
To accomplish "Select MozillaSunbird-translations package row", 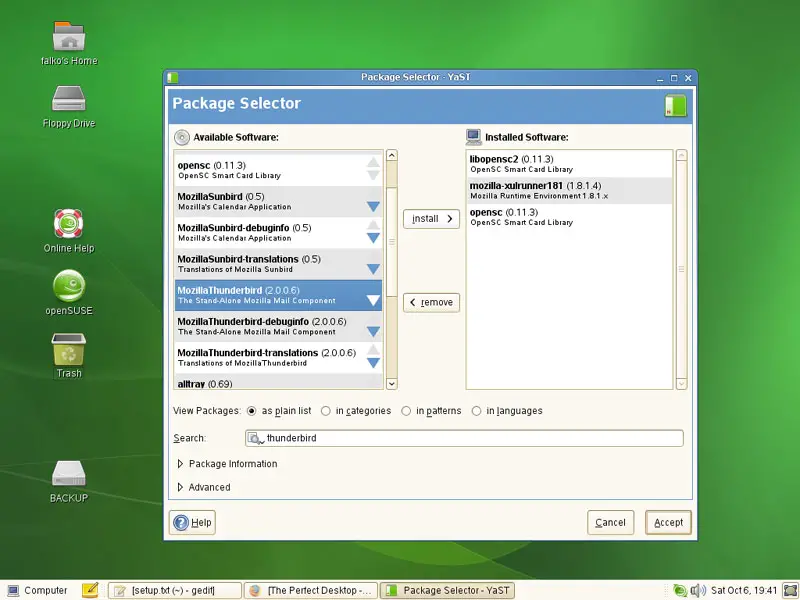I will coord(279,264).
